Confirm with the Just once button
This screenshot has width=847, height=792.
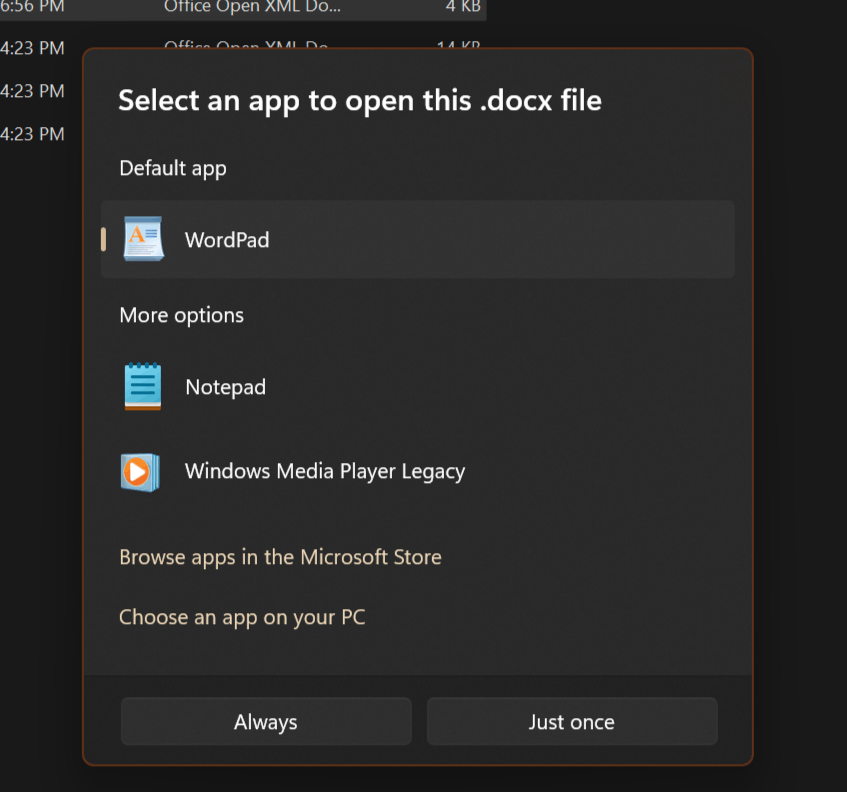[572, 721]
